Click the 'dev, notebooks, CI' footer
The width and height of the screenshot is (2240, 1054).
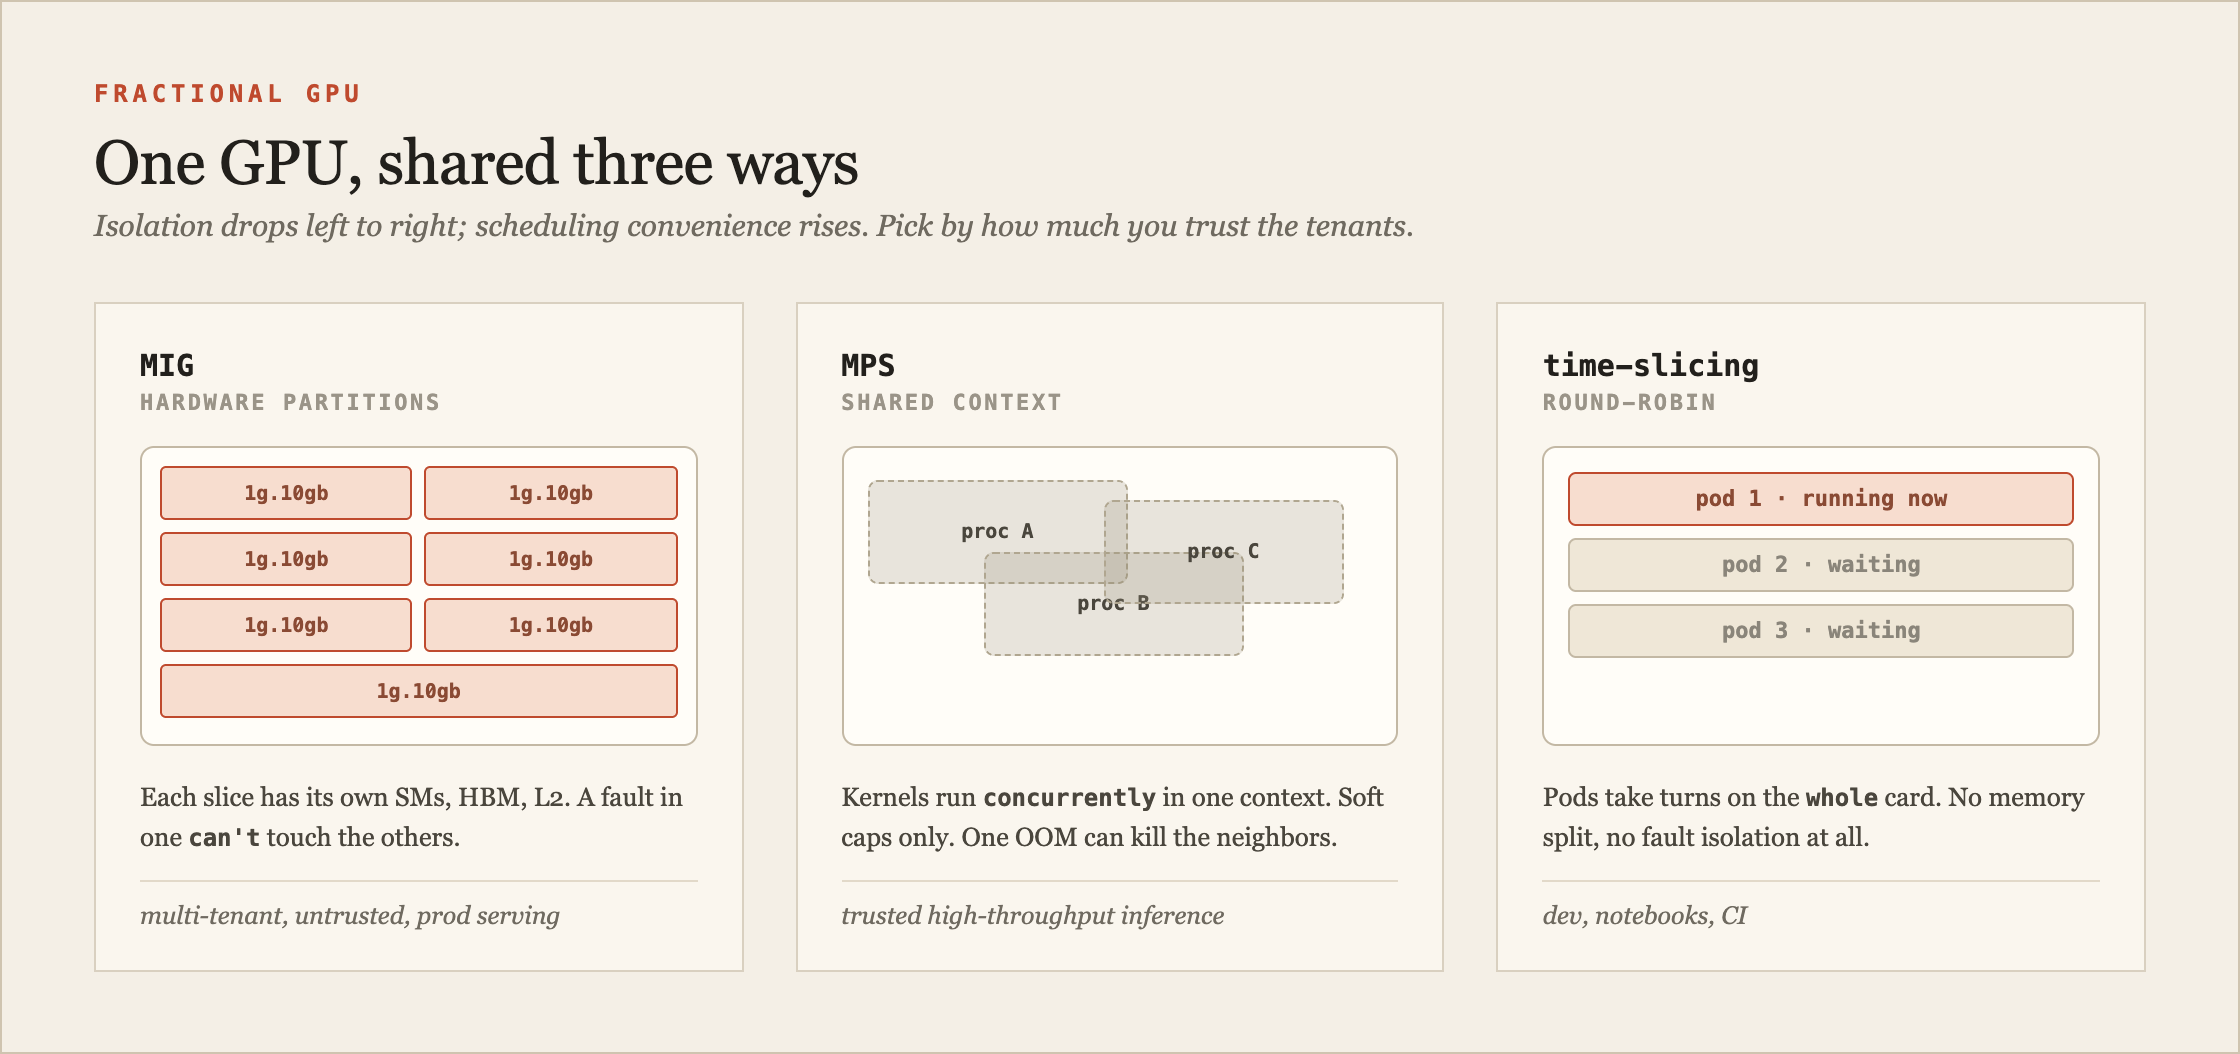click(1644, 915)
